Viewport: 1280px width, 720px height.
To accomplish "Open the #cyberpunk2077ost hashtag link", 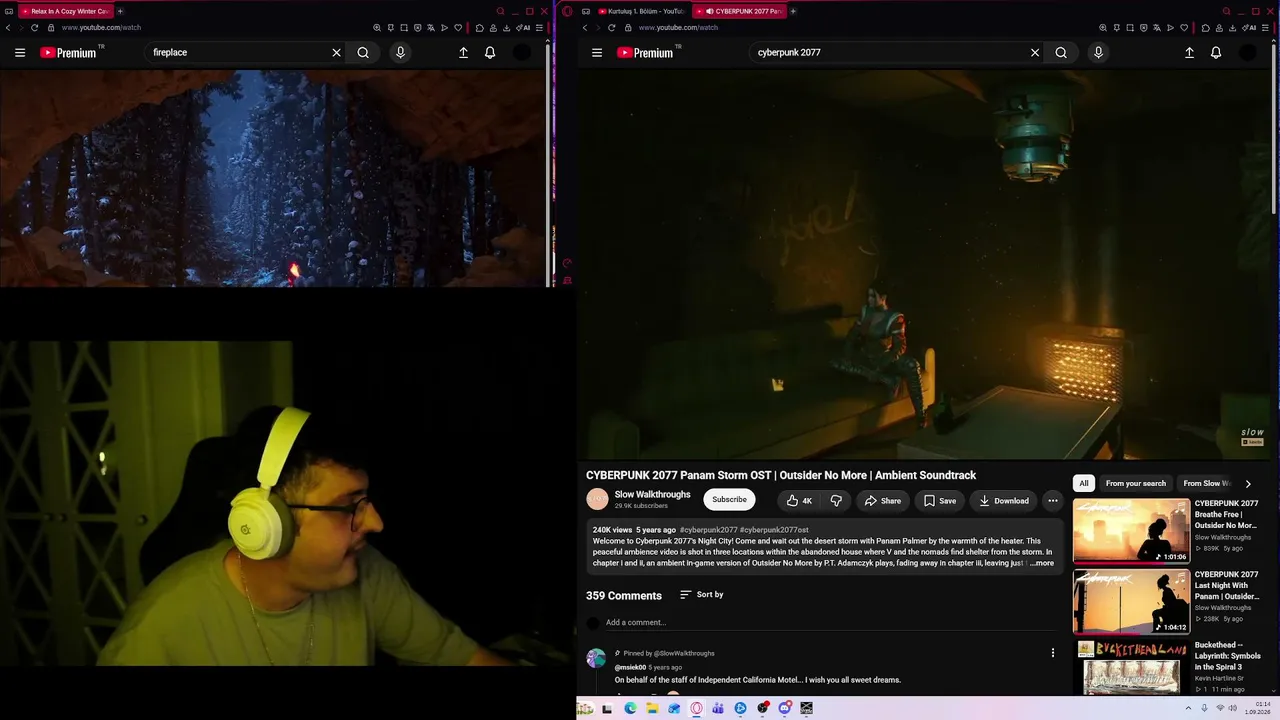I will (774, 530).
